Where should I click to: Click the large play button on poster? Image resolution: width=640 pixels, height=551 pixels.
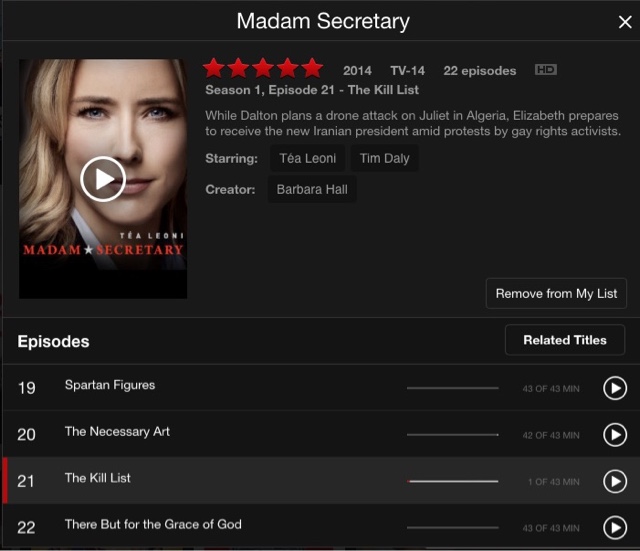103,179
